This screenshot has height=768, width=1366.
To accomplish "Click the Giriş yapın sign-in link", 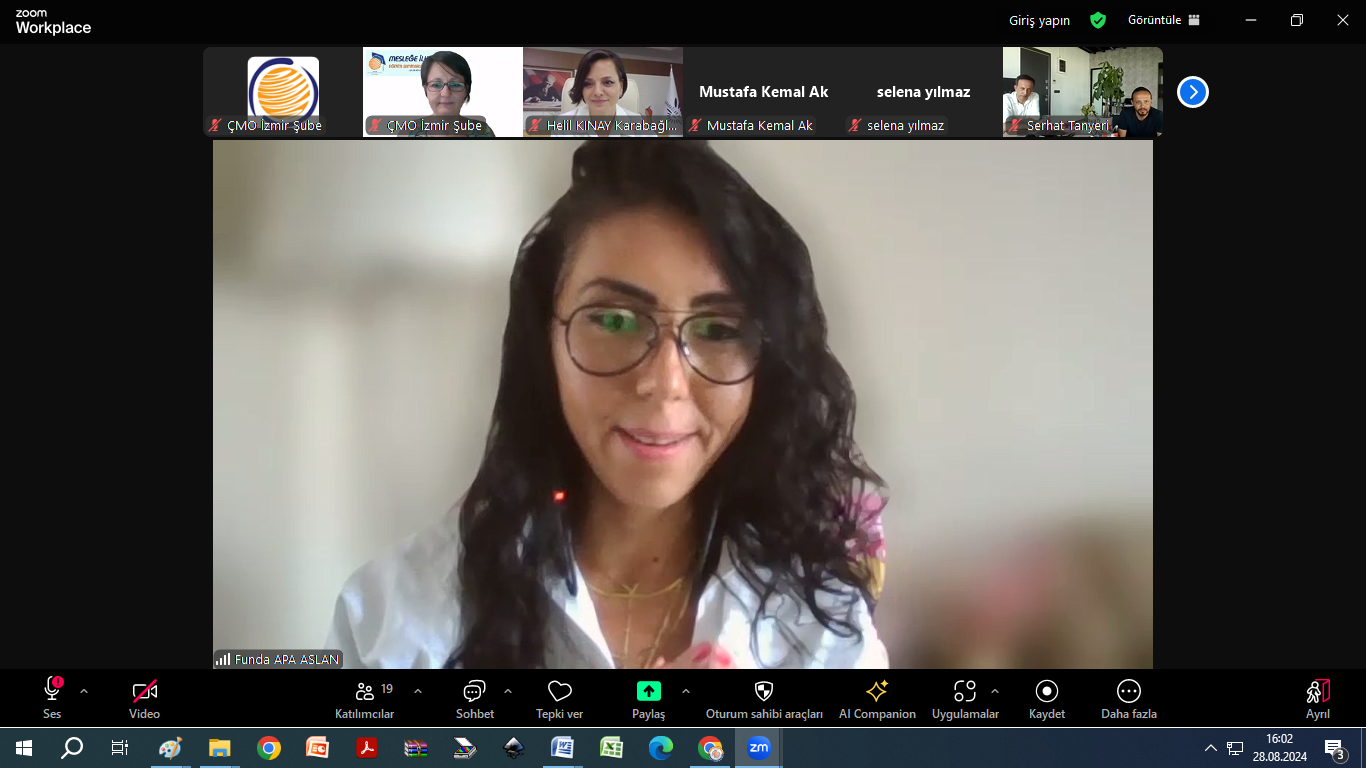I will (x=1039, y=20).
